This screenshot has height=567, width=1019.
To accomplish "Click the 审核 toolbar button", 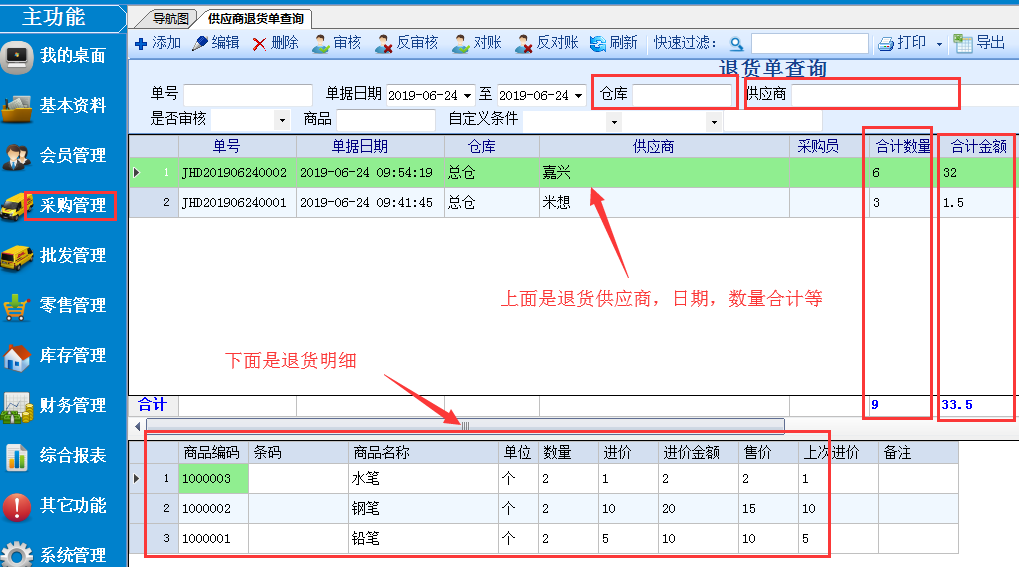I will pos(337,43).
